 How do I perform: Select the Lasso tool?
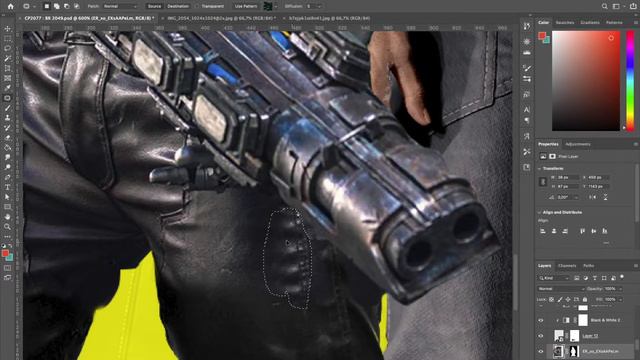[7, 49]
